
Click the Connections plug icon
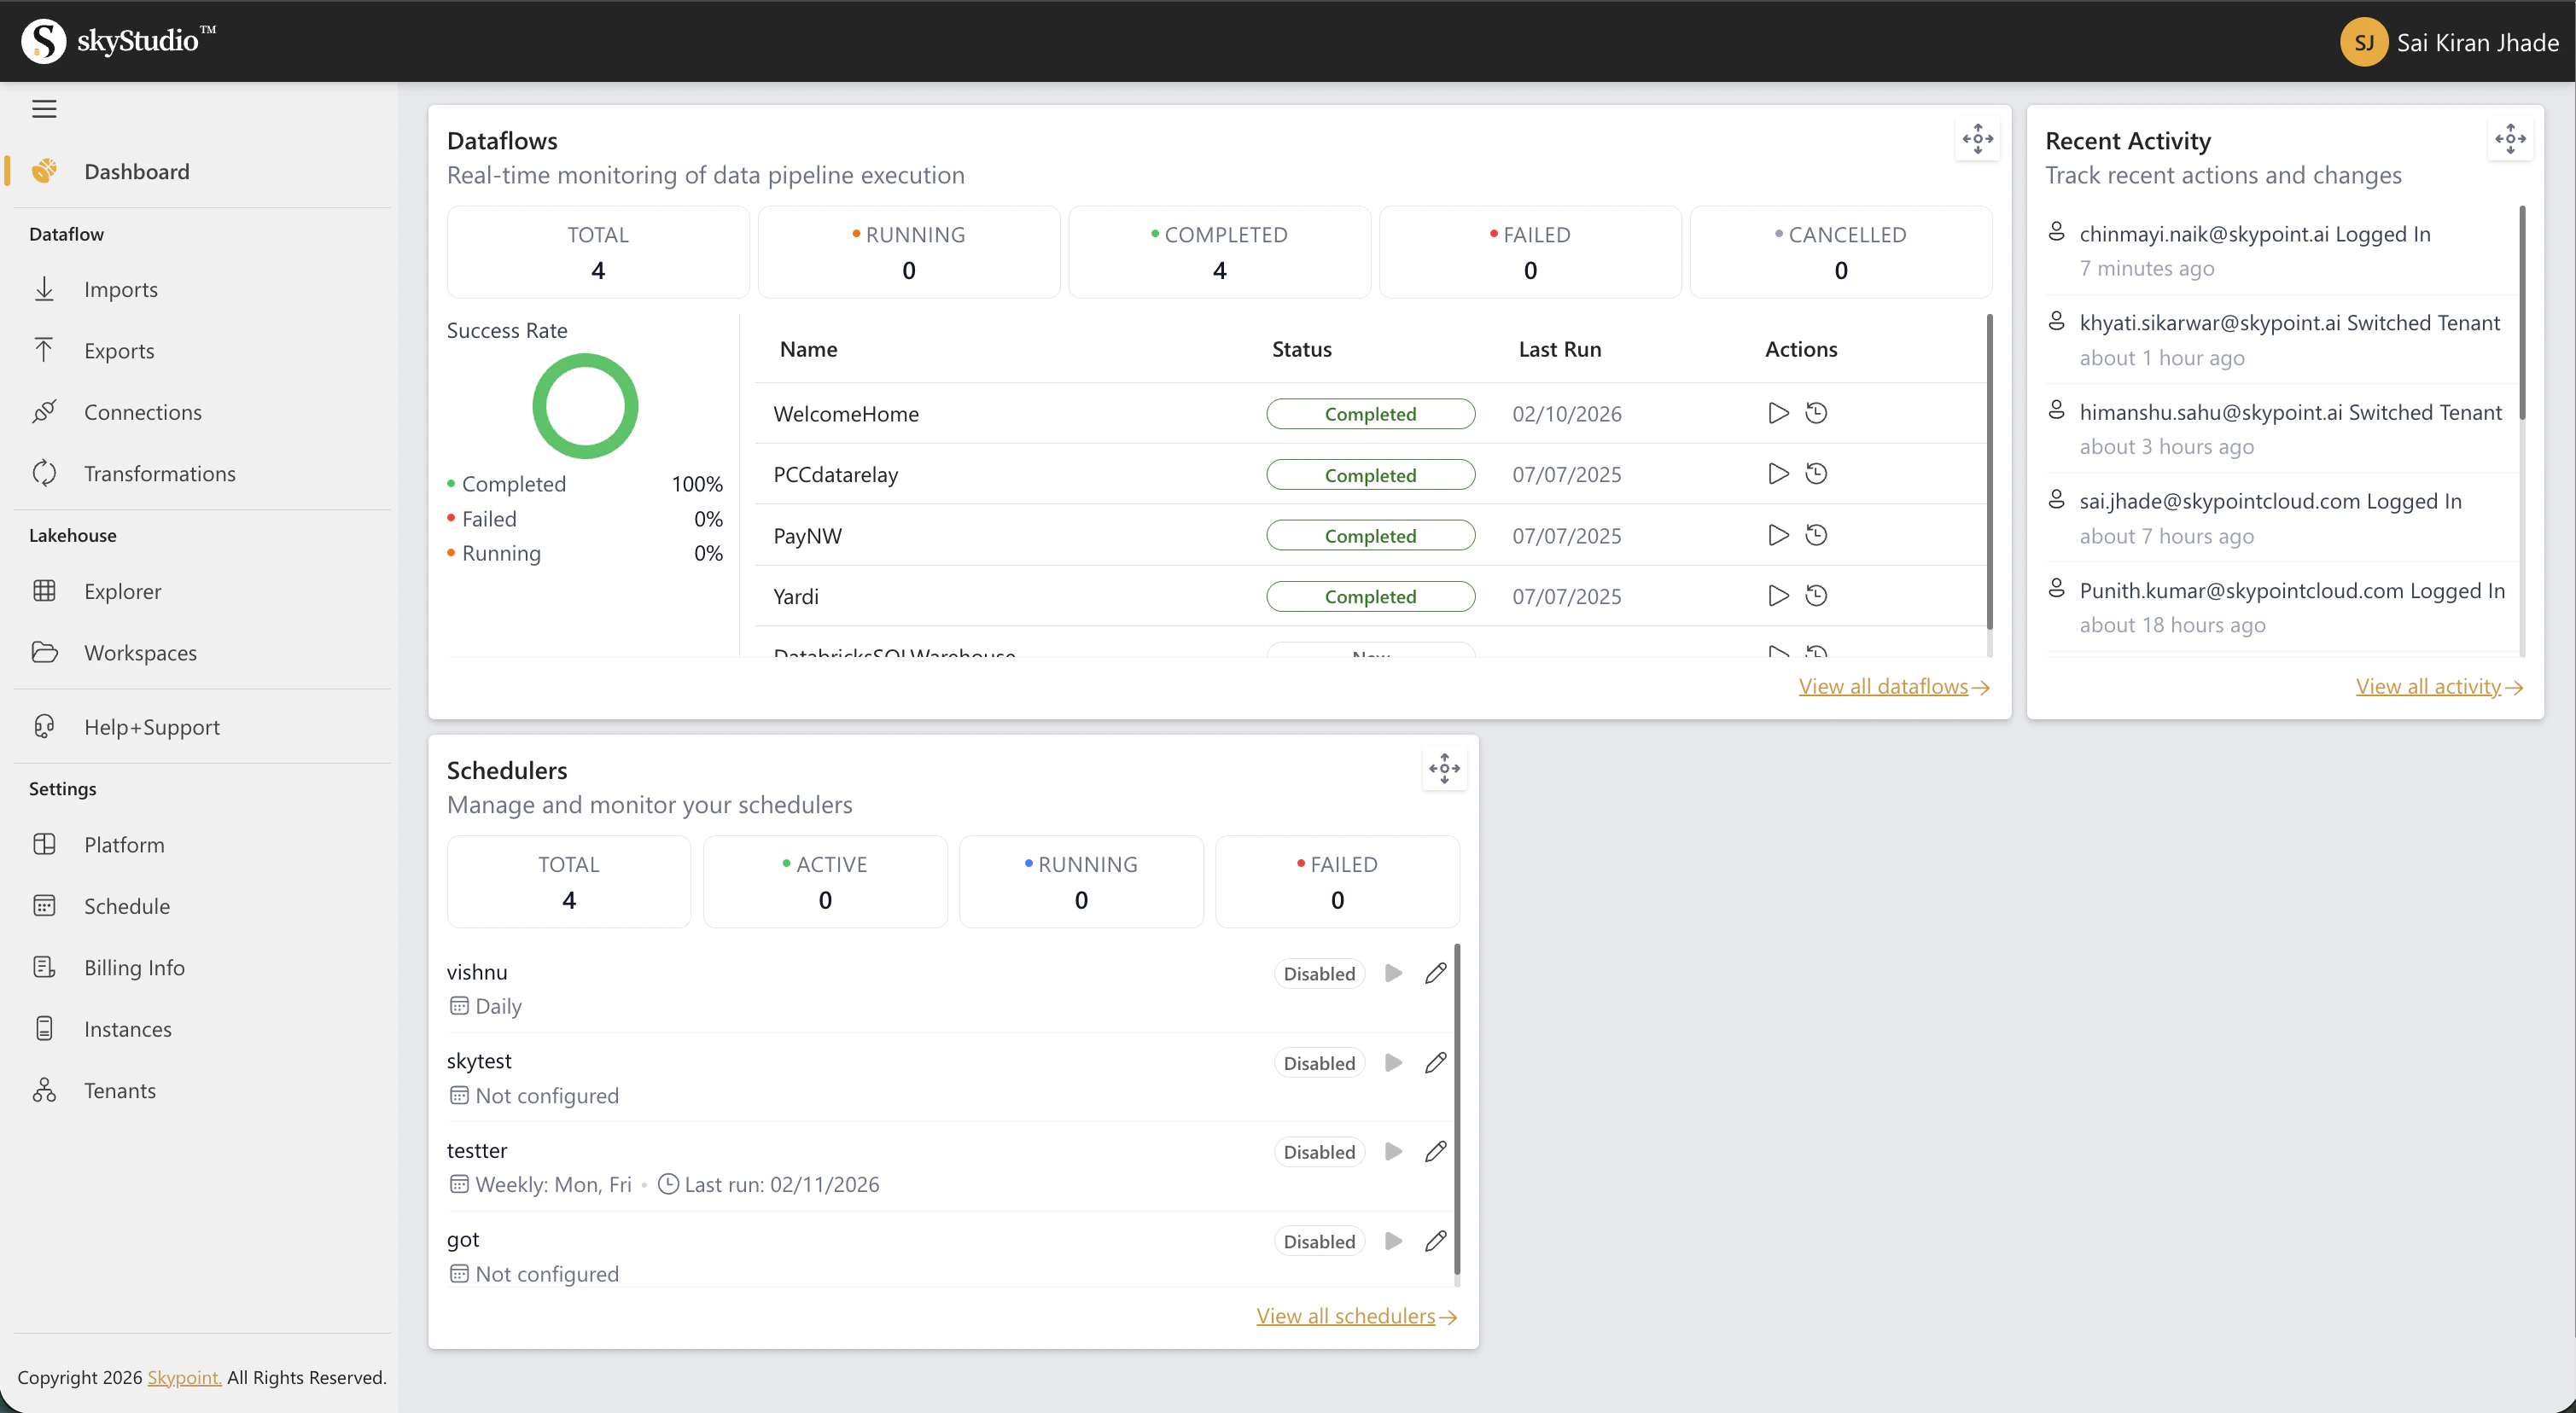[x=46, y=411]
